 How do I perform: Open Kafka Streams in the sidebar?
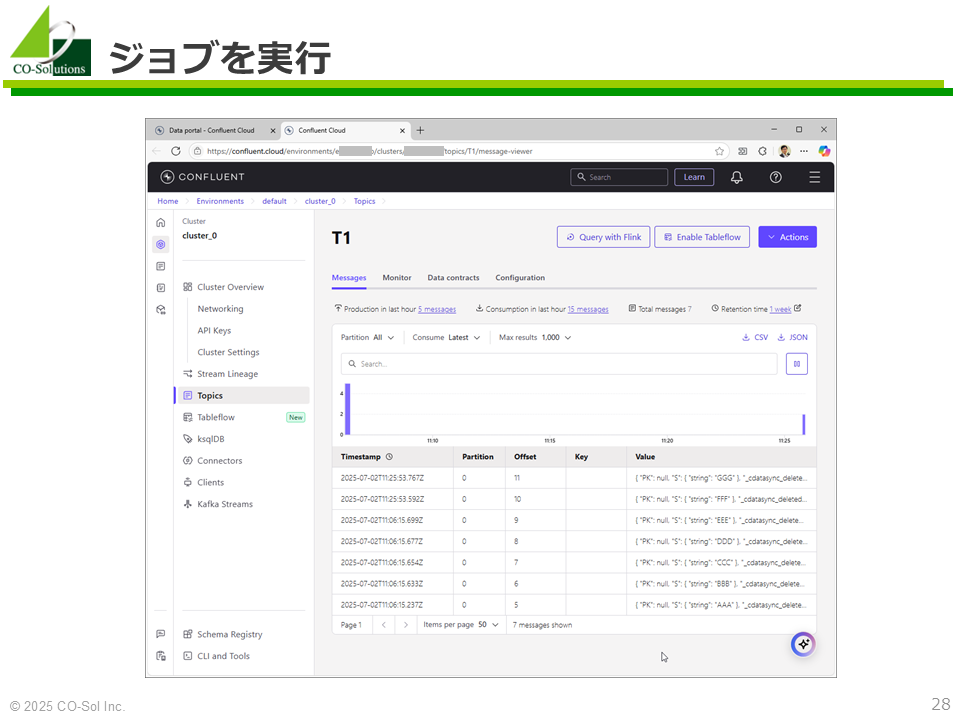(x=218, y=504)
